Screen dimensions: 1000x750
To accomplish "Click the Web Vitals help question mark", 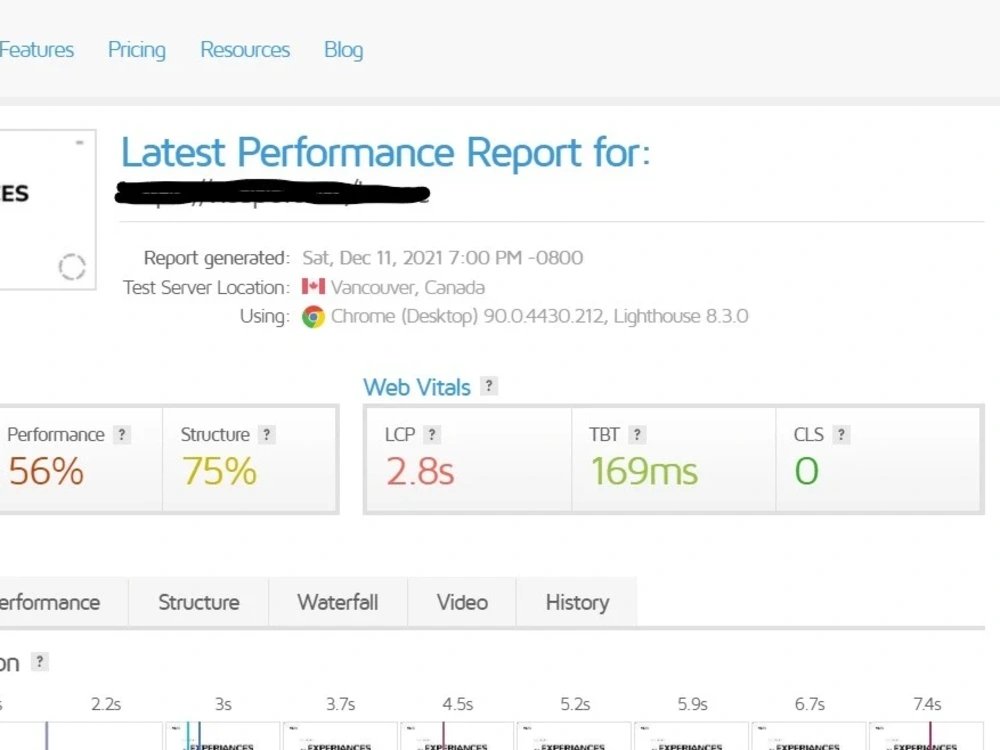I will click(489, 386).
